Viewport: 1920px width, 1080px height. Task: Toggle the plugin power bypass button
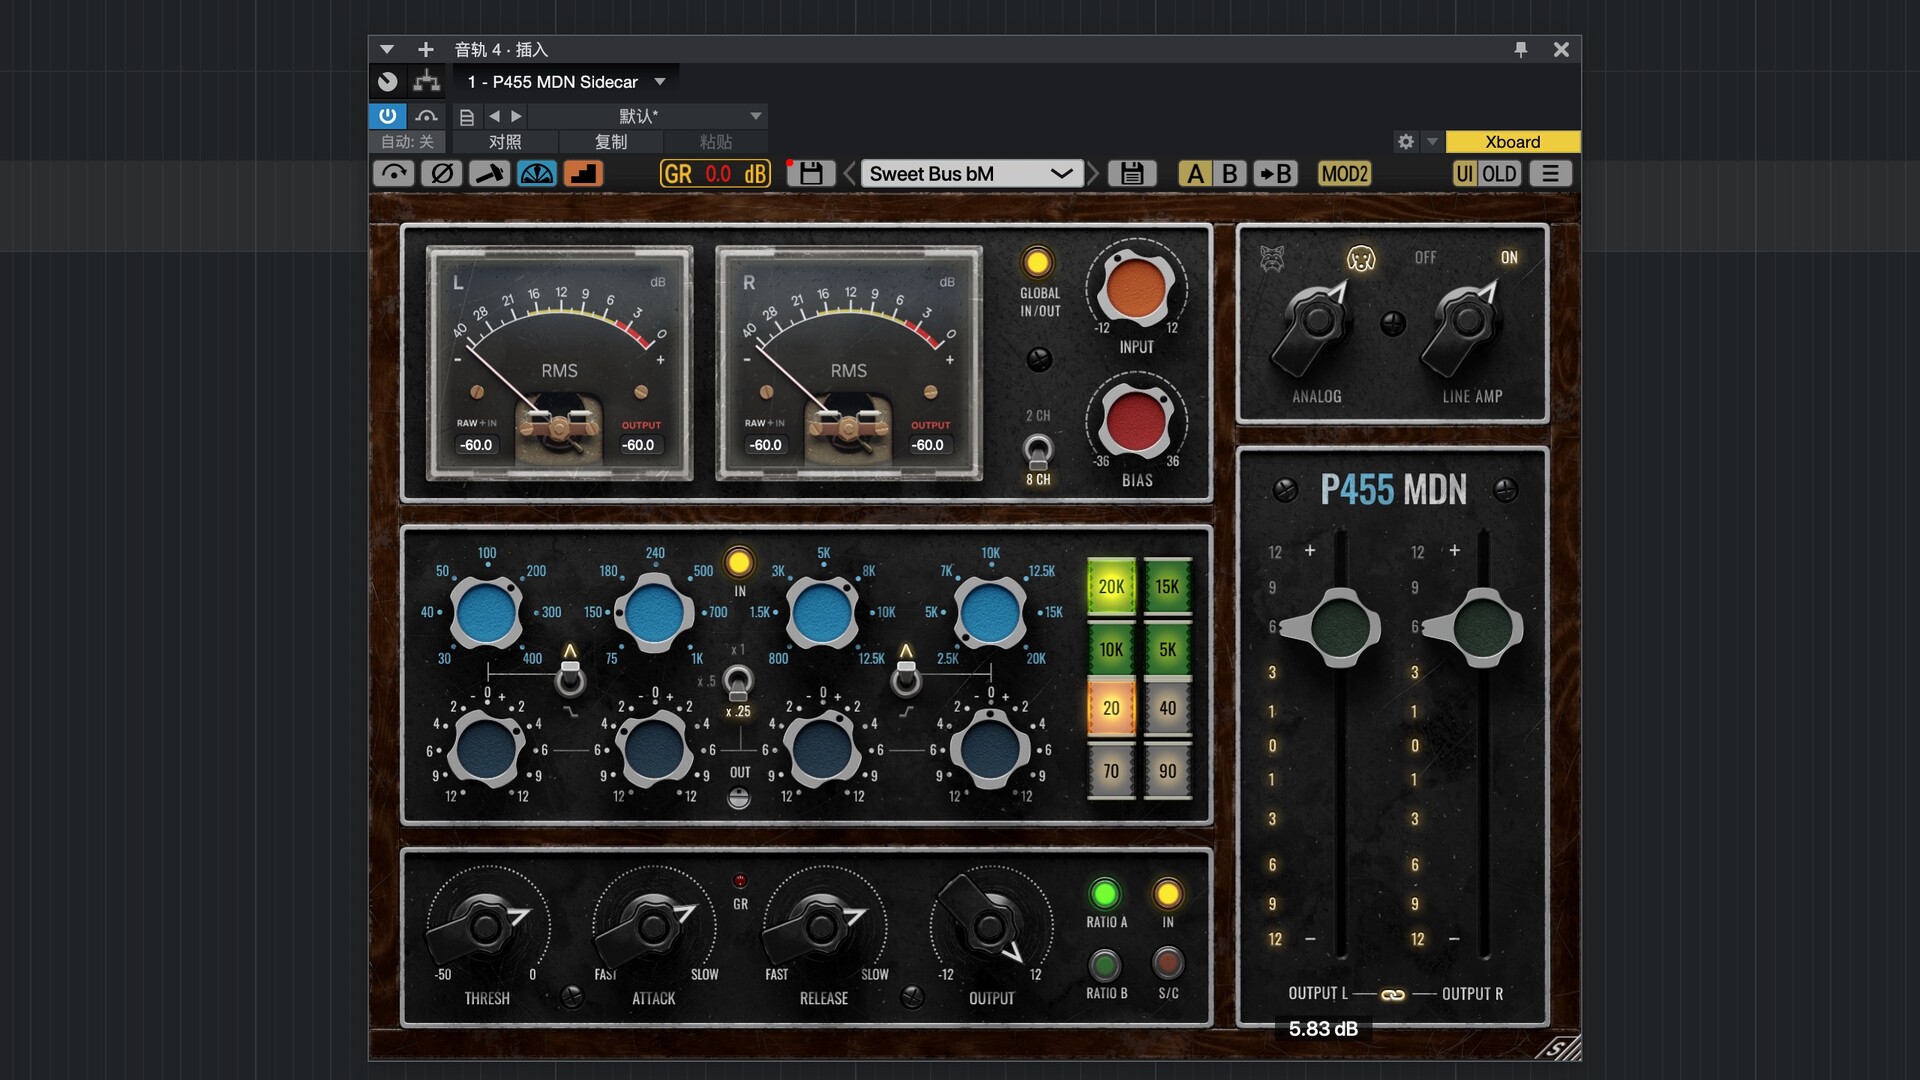[x=387, y=116]
